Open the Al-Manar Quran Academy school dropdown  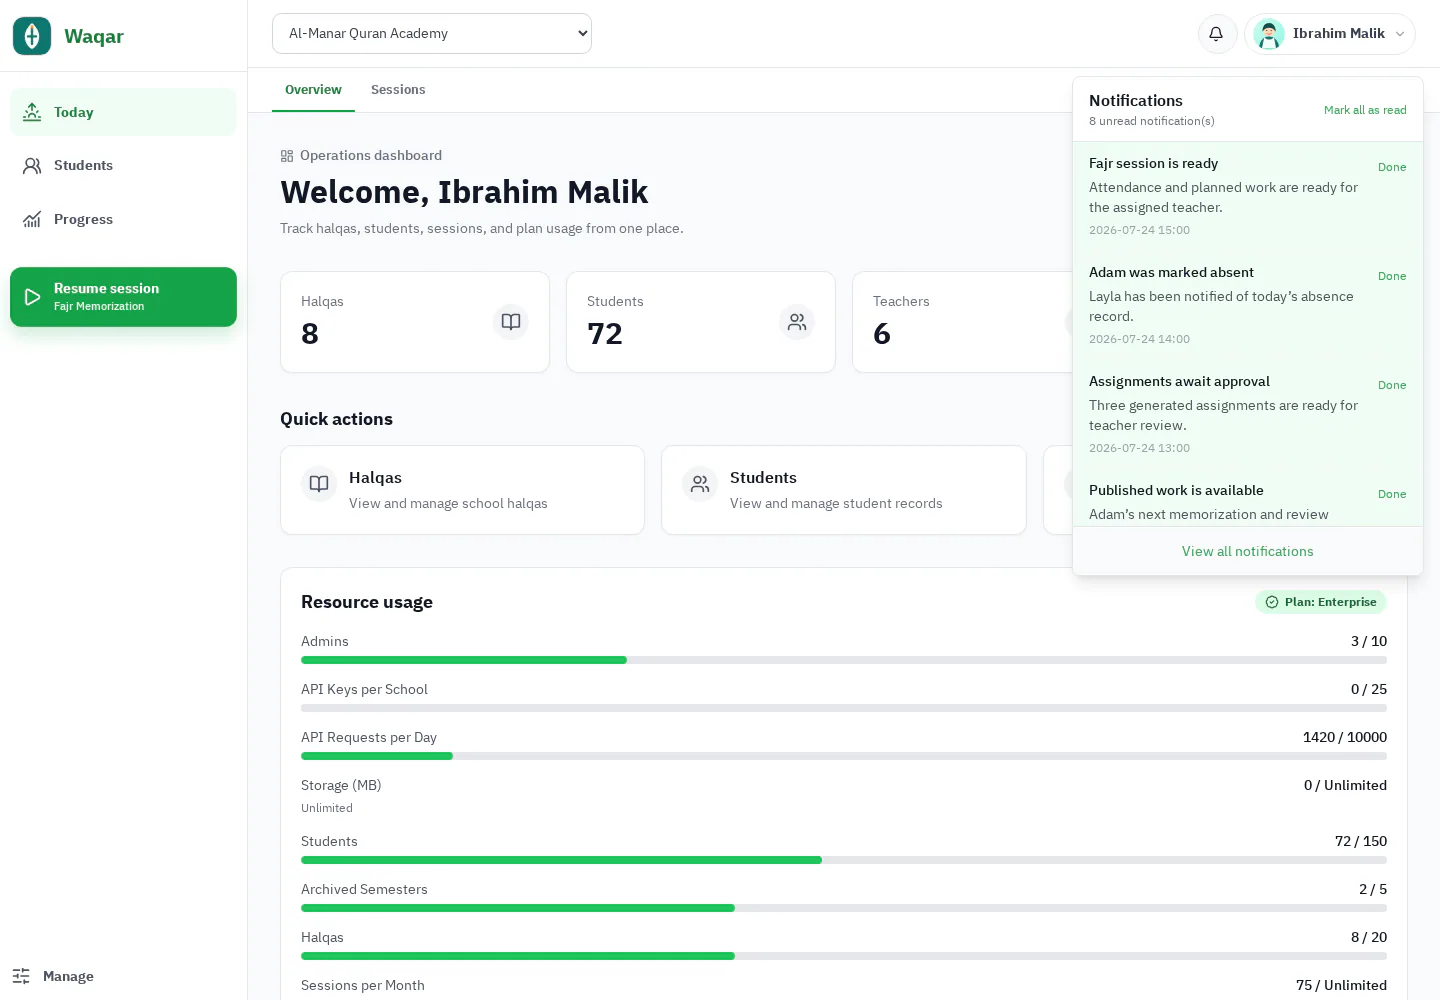tap(432, 33)
